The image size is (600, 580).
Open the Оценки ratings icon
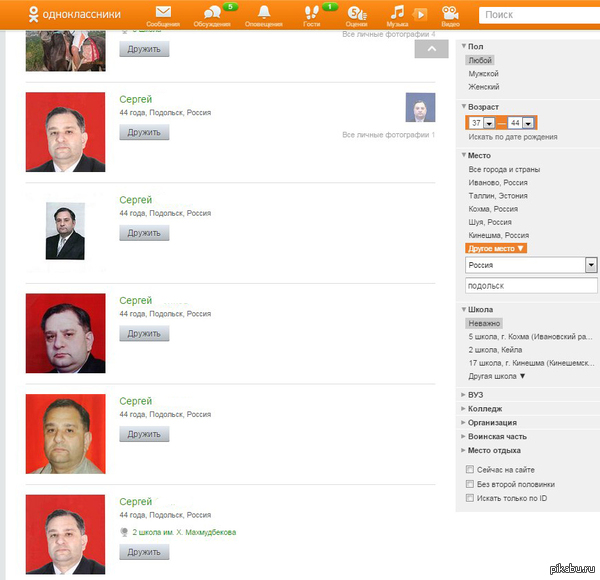pyautogui.click(x=356, y=13)
